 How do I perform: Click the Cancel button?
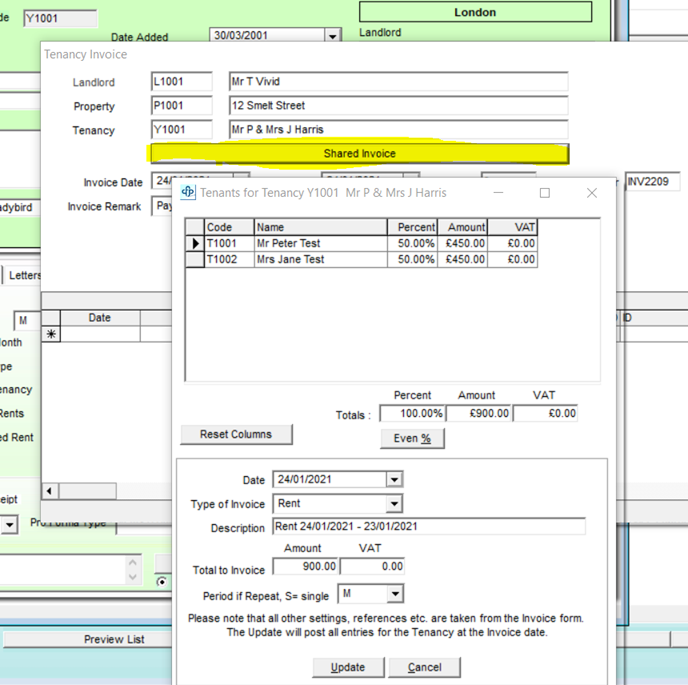coord(424,667)
